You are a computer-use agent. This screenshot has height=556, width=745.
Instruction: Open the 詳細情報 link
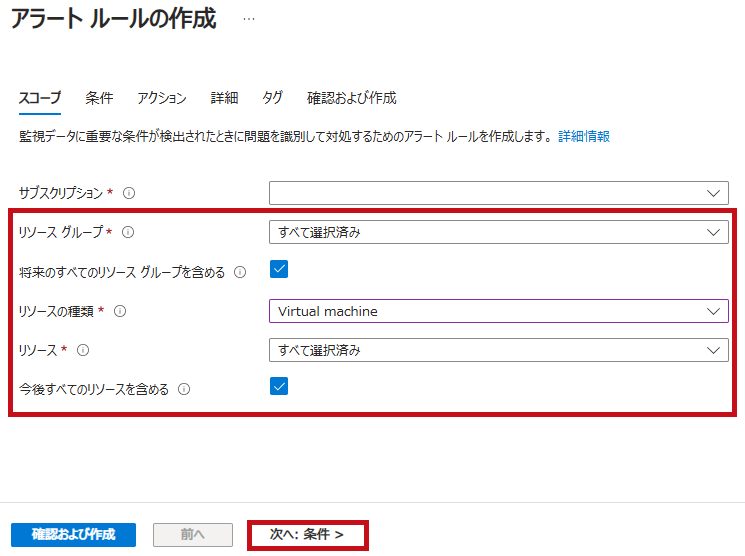pyautogui.click(x=584, y=136)
